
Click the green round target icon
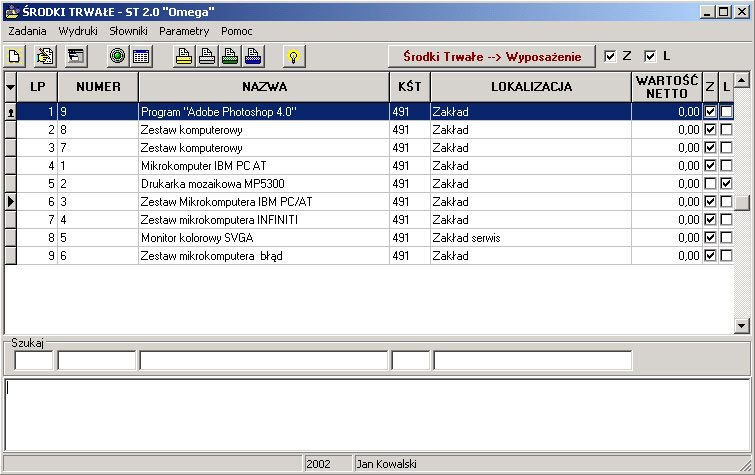pos(118,56)
